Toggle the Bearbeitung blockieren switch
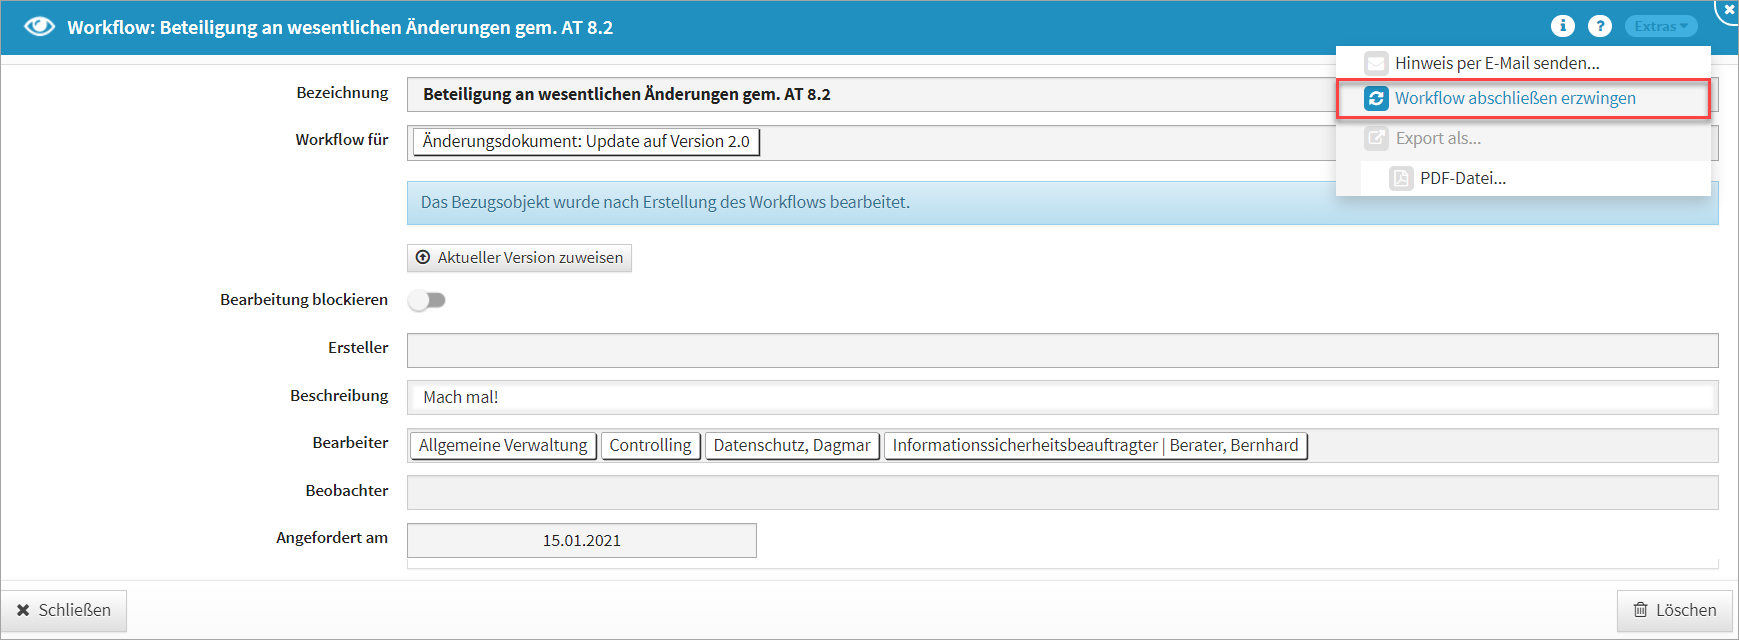Image resolution: width=1739 pixels, height=640 pixels. tap(427, 300)
